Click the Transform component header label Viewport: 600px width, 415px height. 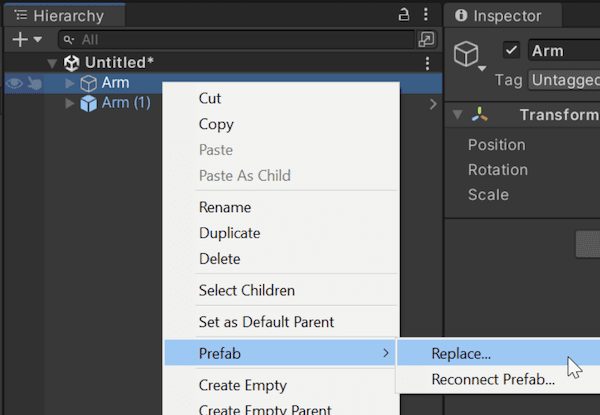559,115
